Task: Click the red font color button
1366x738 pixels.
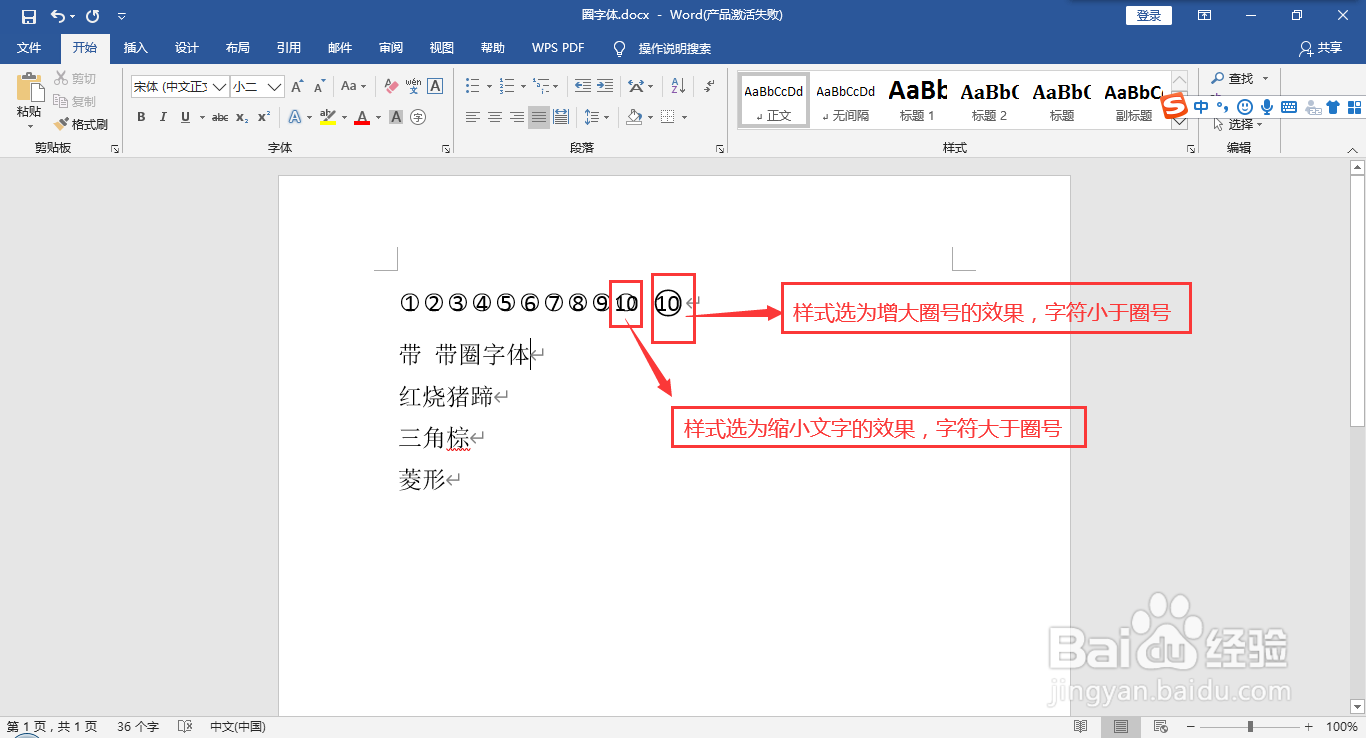Action: pos(361,117)
